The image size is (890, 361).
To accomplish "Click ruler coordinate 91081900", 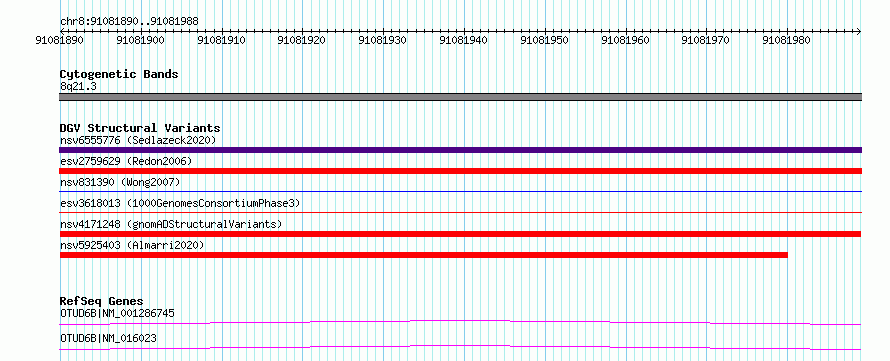I will pyautogui.click(x=140, y=41).
